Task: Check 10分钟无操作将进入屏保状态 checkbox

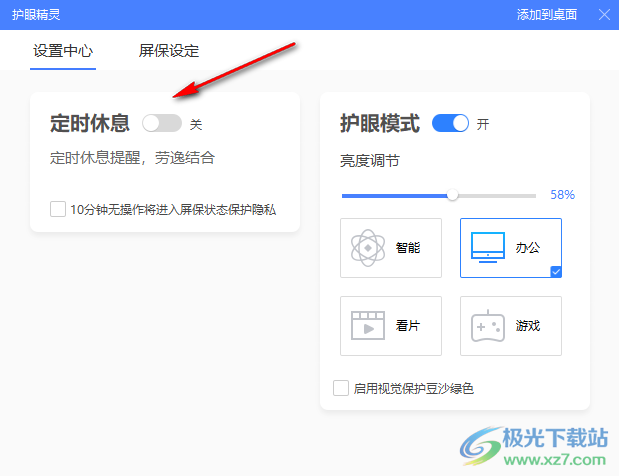Action: [x=58, y=209]
